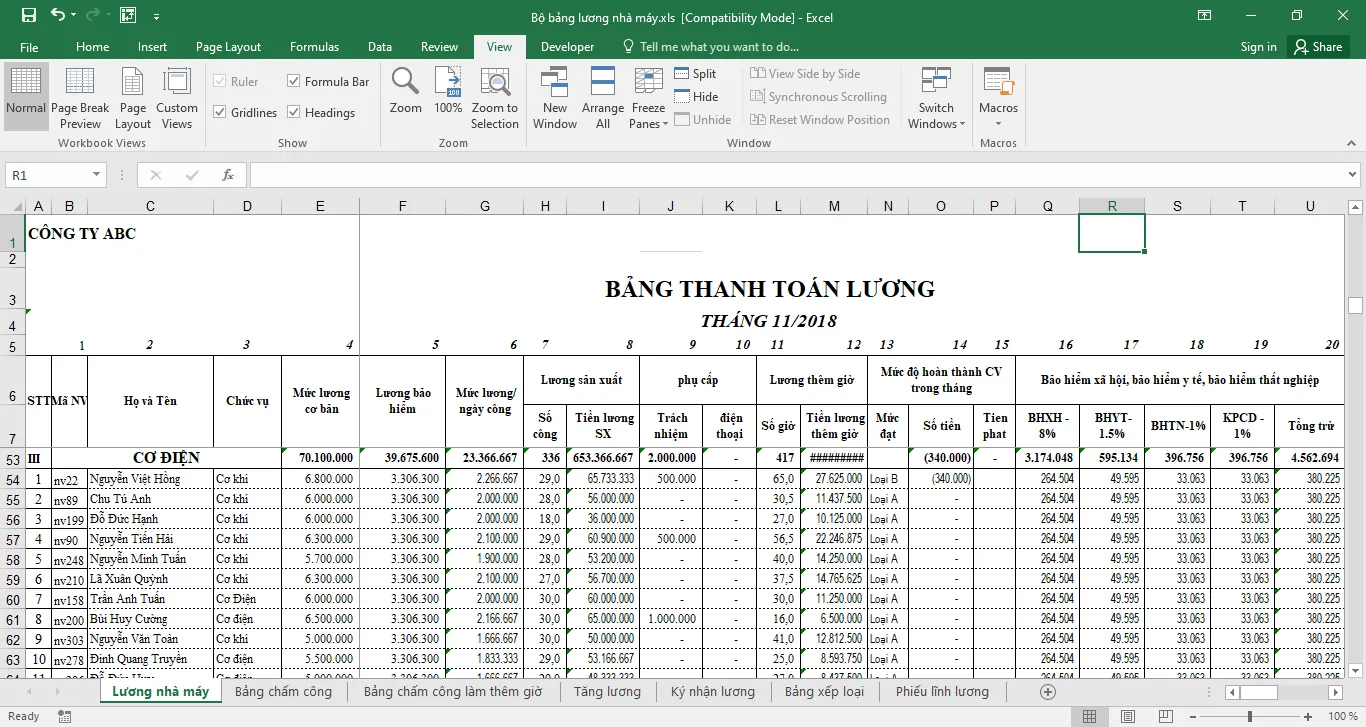Click Sign in link
The image size is (1366, 727).
pos(1258,47)
